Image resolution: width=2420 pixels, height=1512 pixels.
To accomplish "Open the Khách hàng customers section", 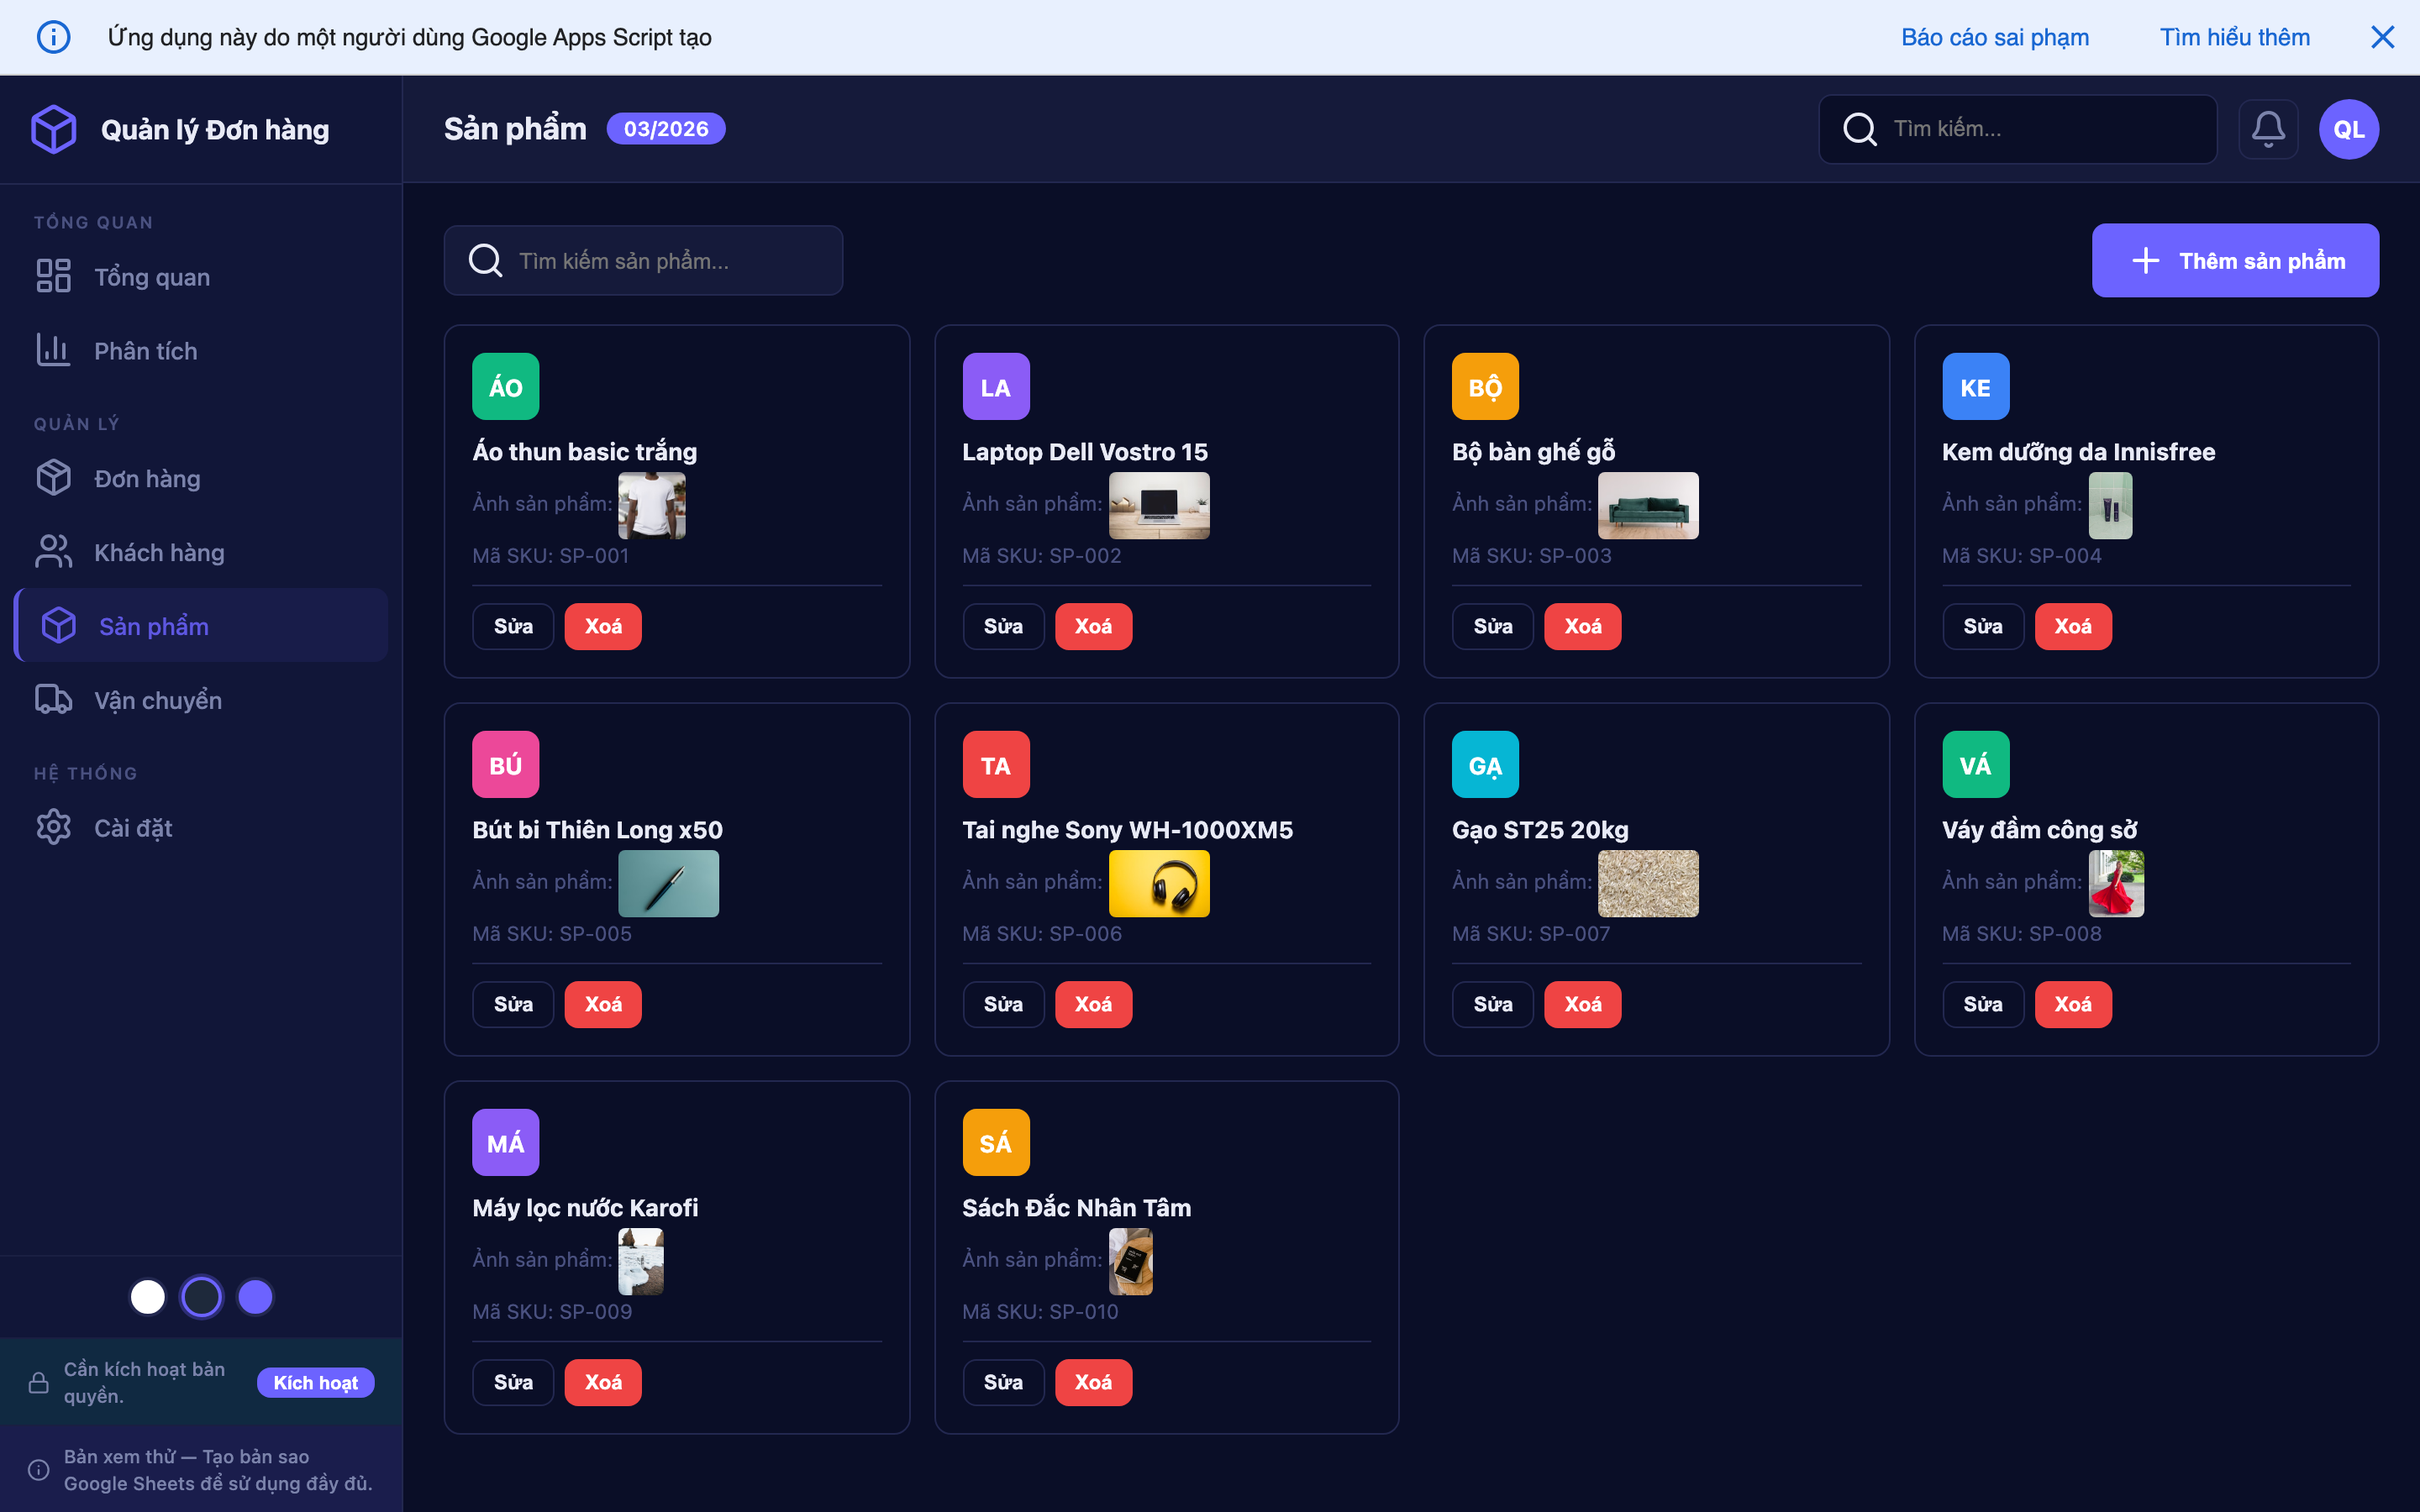I will [159, 551].
